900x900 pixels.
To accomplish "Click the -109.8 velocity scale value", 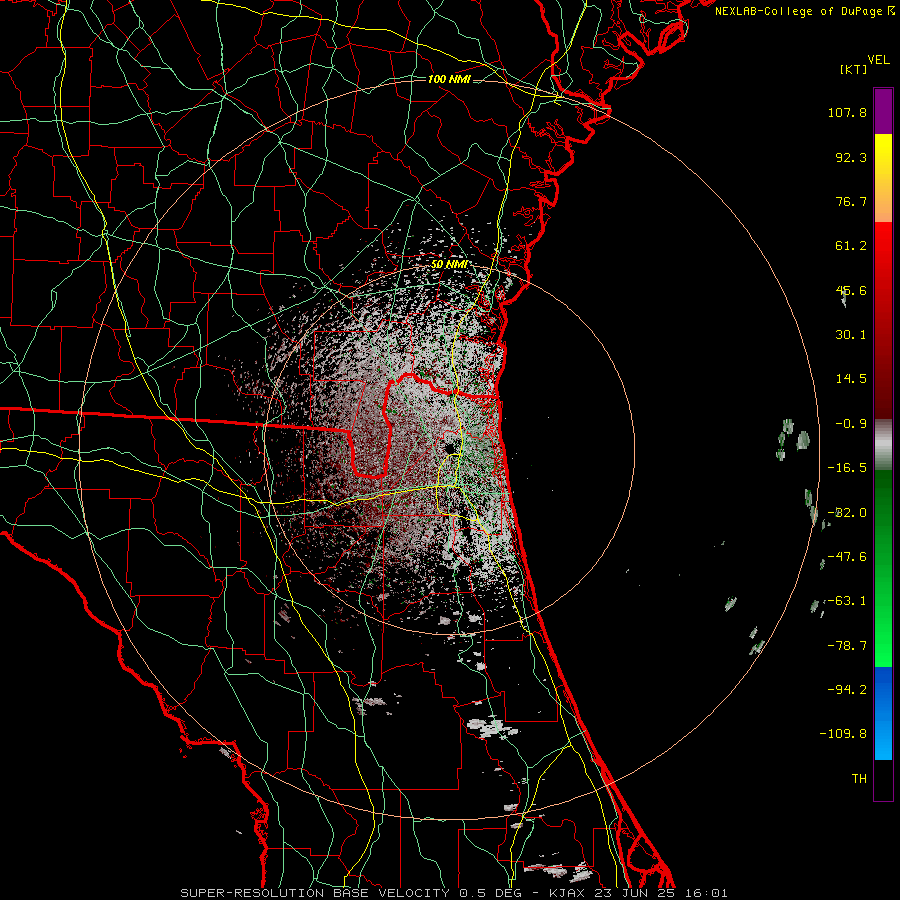I will point(843,734).
